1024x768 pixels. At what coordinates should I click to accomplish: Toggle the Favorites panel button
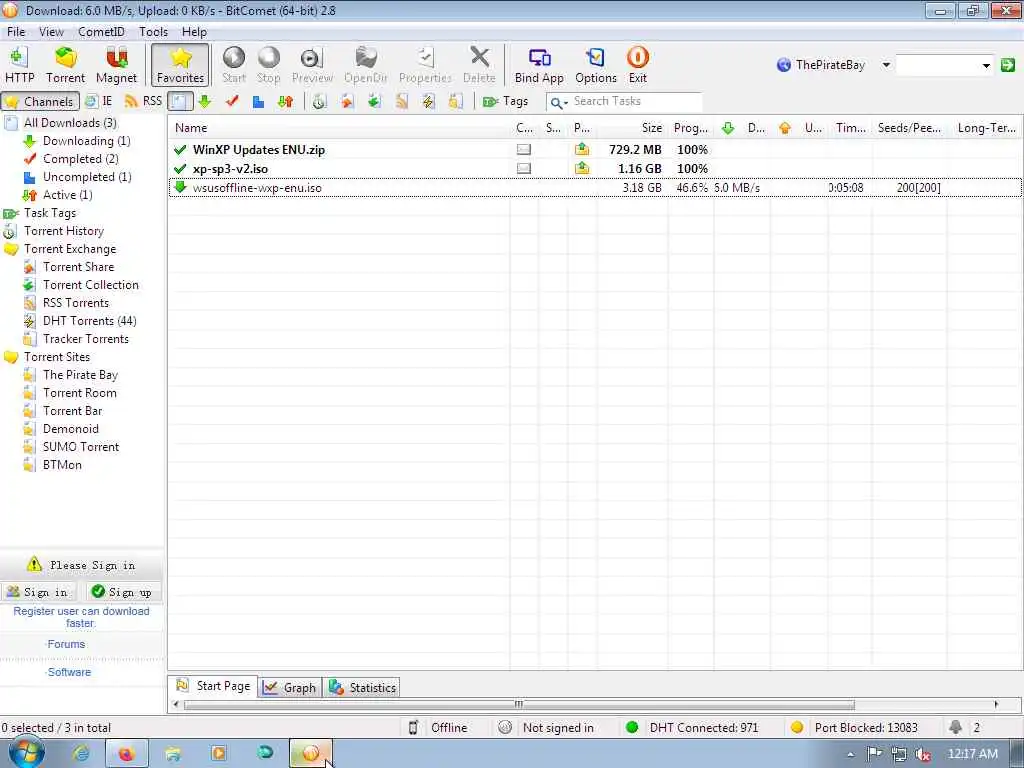click(x=180, y=65)
